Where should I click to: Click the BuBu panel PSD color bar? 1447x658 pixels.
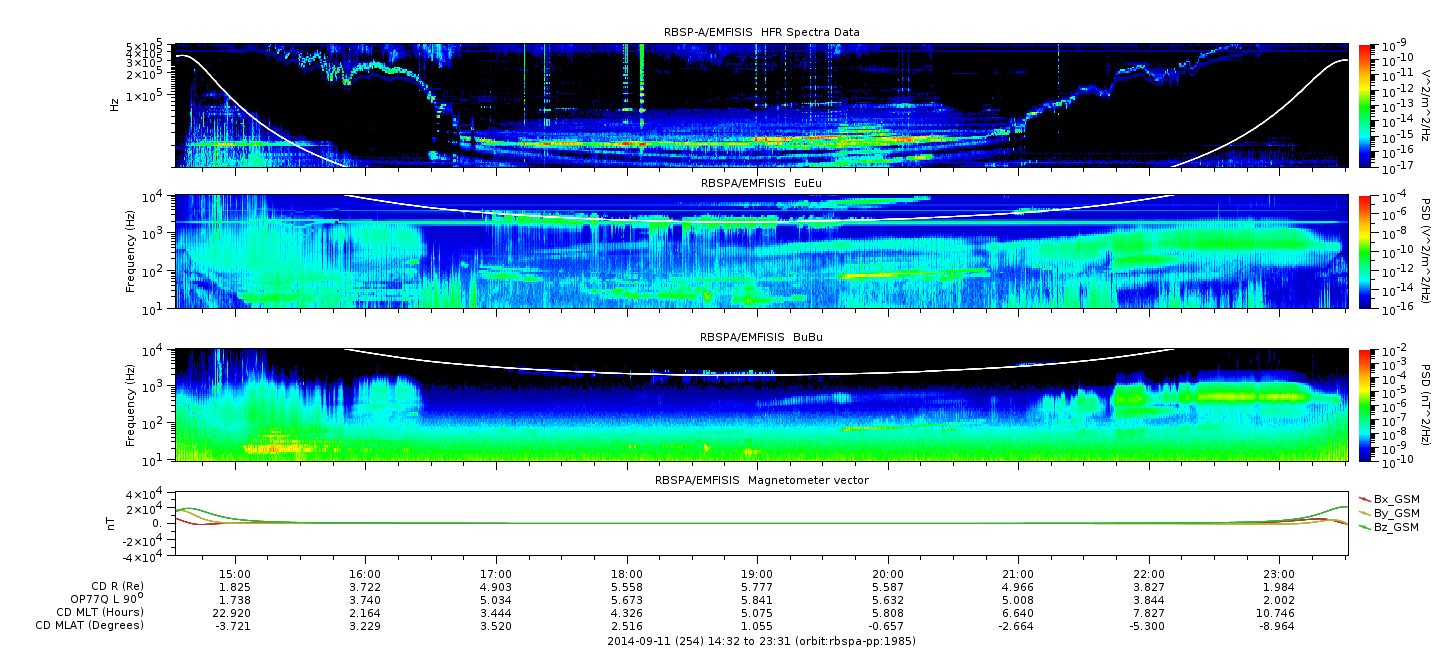pos(1365,404)
